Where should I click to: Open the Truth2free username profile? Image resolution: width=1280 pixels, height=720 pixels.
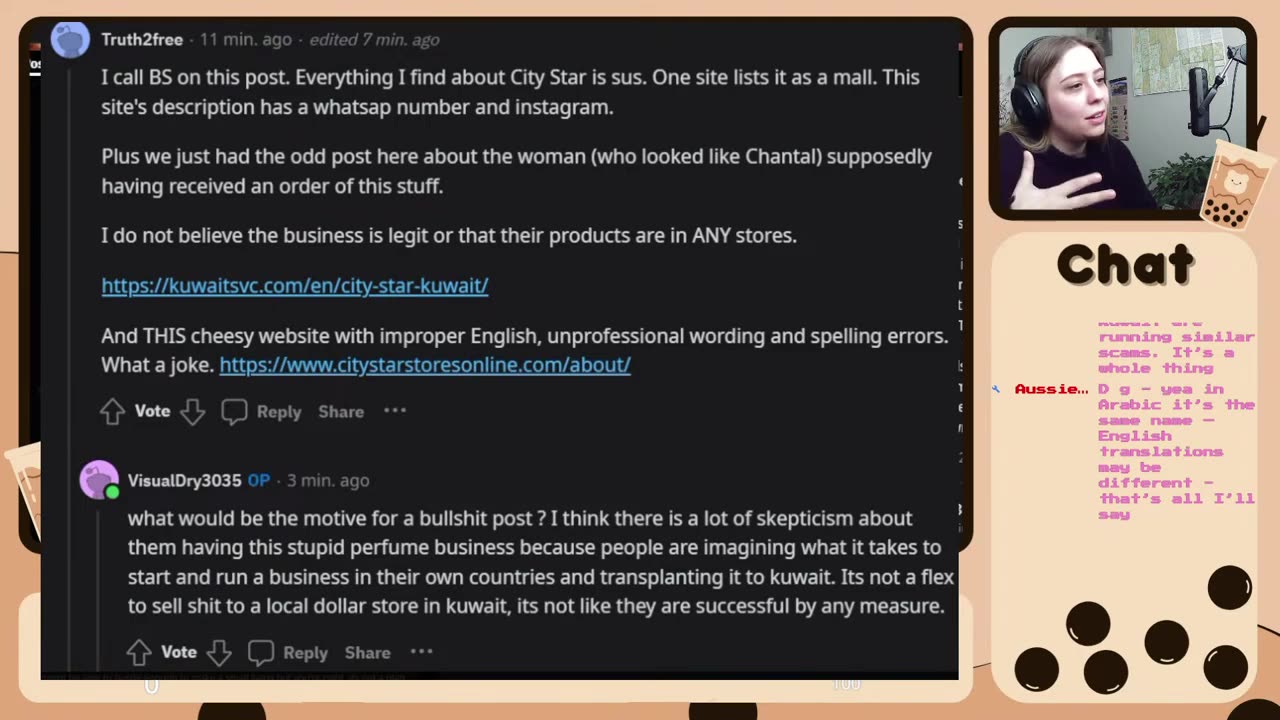(142, 40)
